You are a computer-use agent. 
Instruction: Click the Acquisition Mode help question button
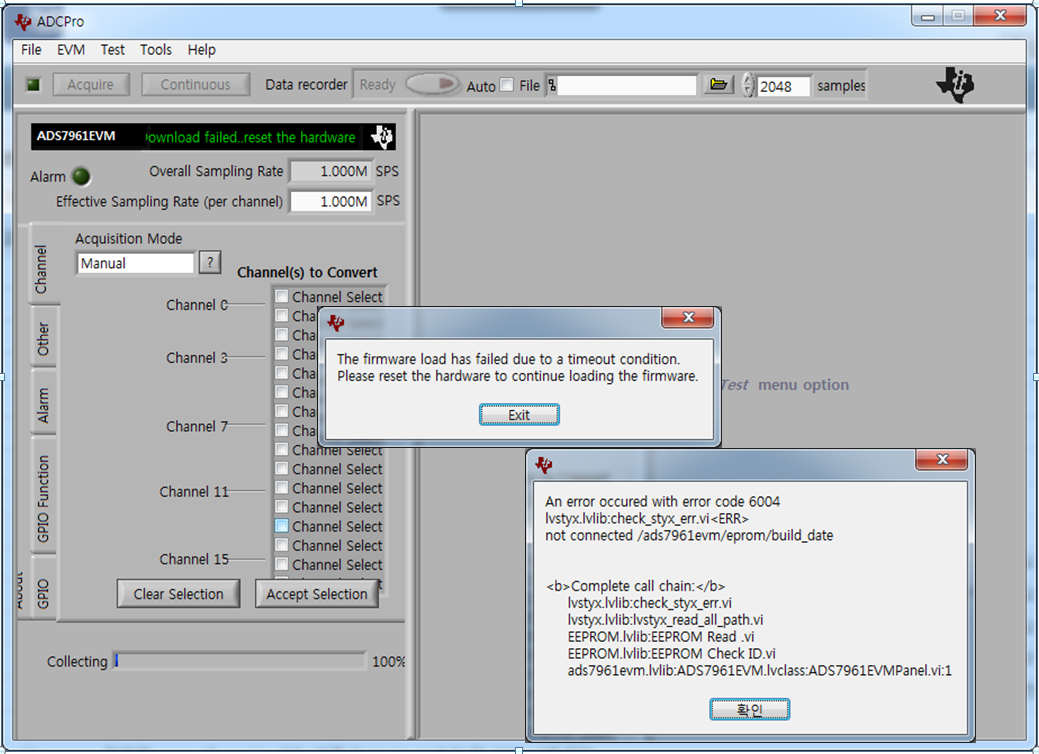pyautogui.click(x=210, y=262)
